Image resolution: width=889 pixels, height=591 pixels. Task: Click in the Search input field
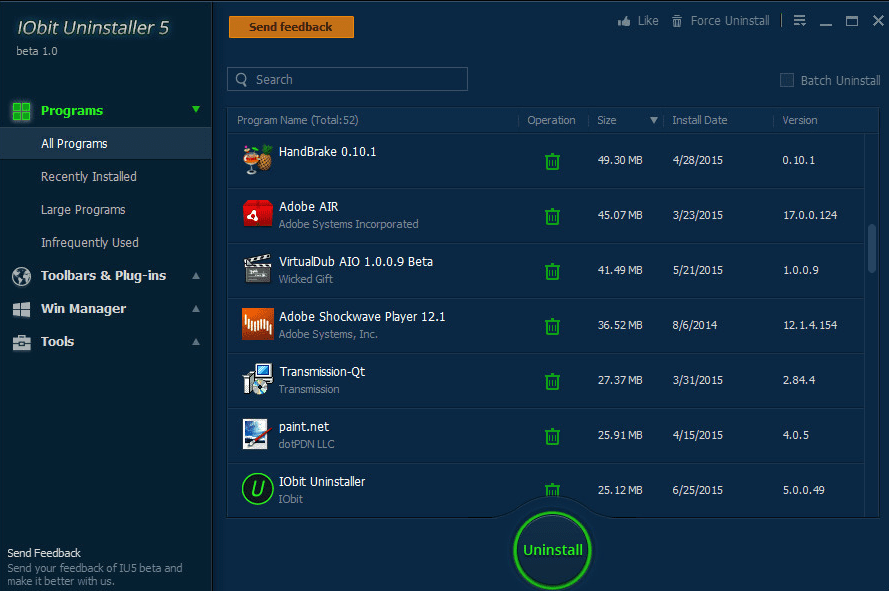pyautogui.click(x=347, y=79)
